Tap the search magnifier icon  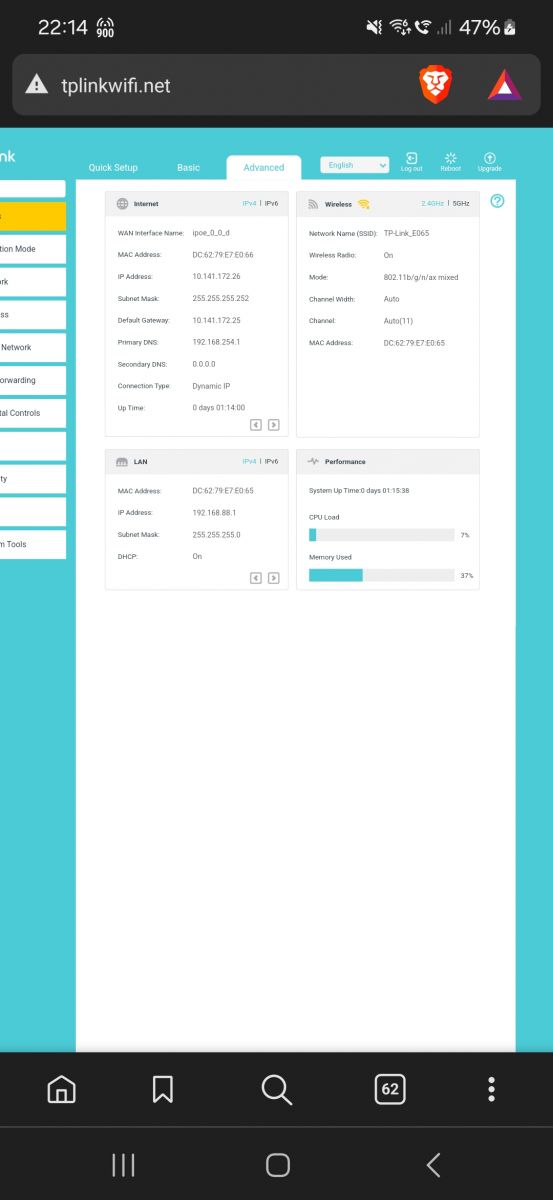point(277,1089)
